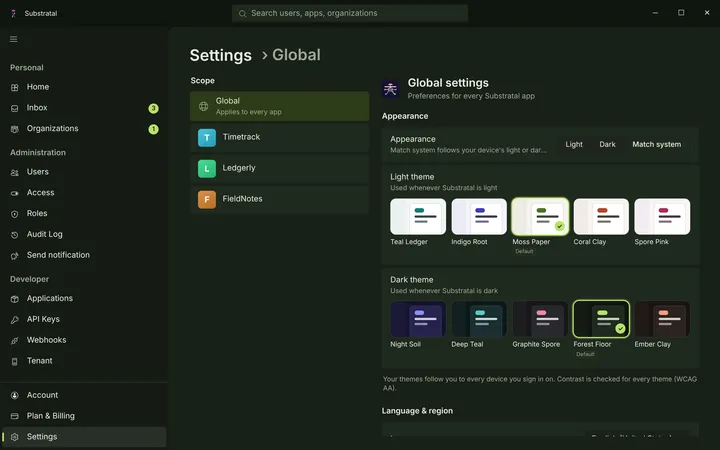Click the Settings gear icon in sidebar
The height and width of the screenshot is (450, 720).
coord(15,437)
